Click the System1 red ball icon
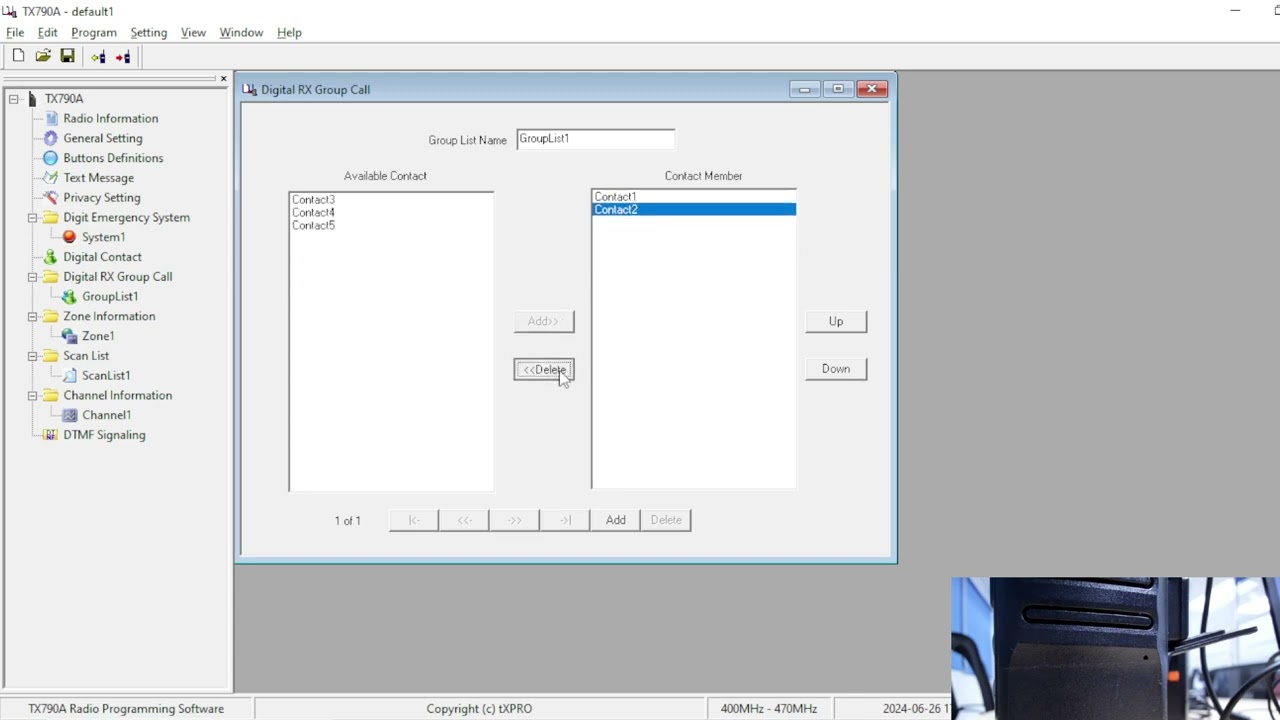Image resolution: width=1280 pixels, height=720 pixels. pyautogui.click(x=69, y=237)
